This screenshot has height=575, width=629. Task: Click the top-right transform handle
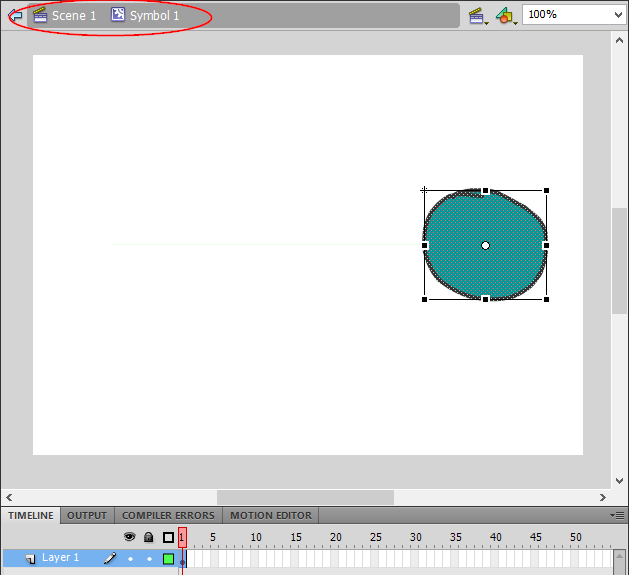546,191
